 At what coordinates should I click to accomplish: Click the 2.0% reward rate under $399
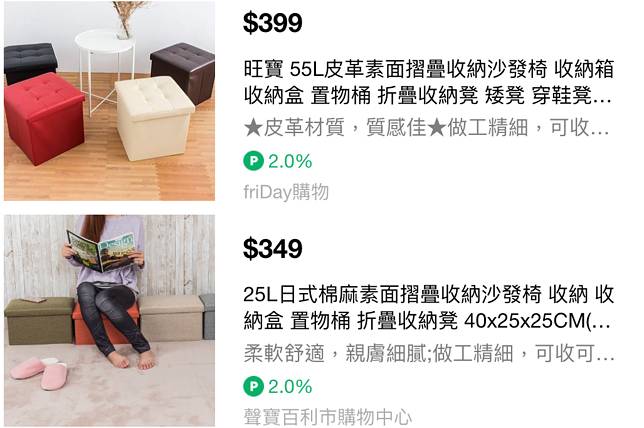[x=290, y=161]
